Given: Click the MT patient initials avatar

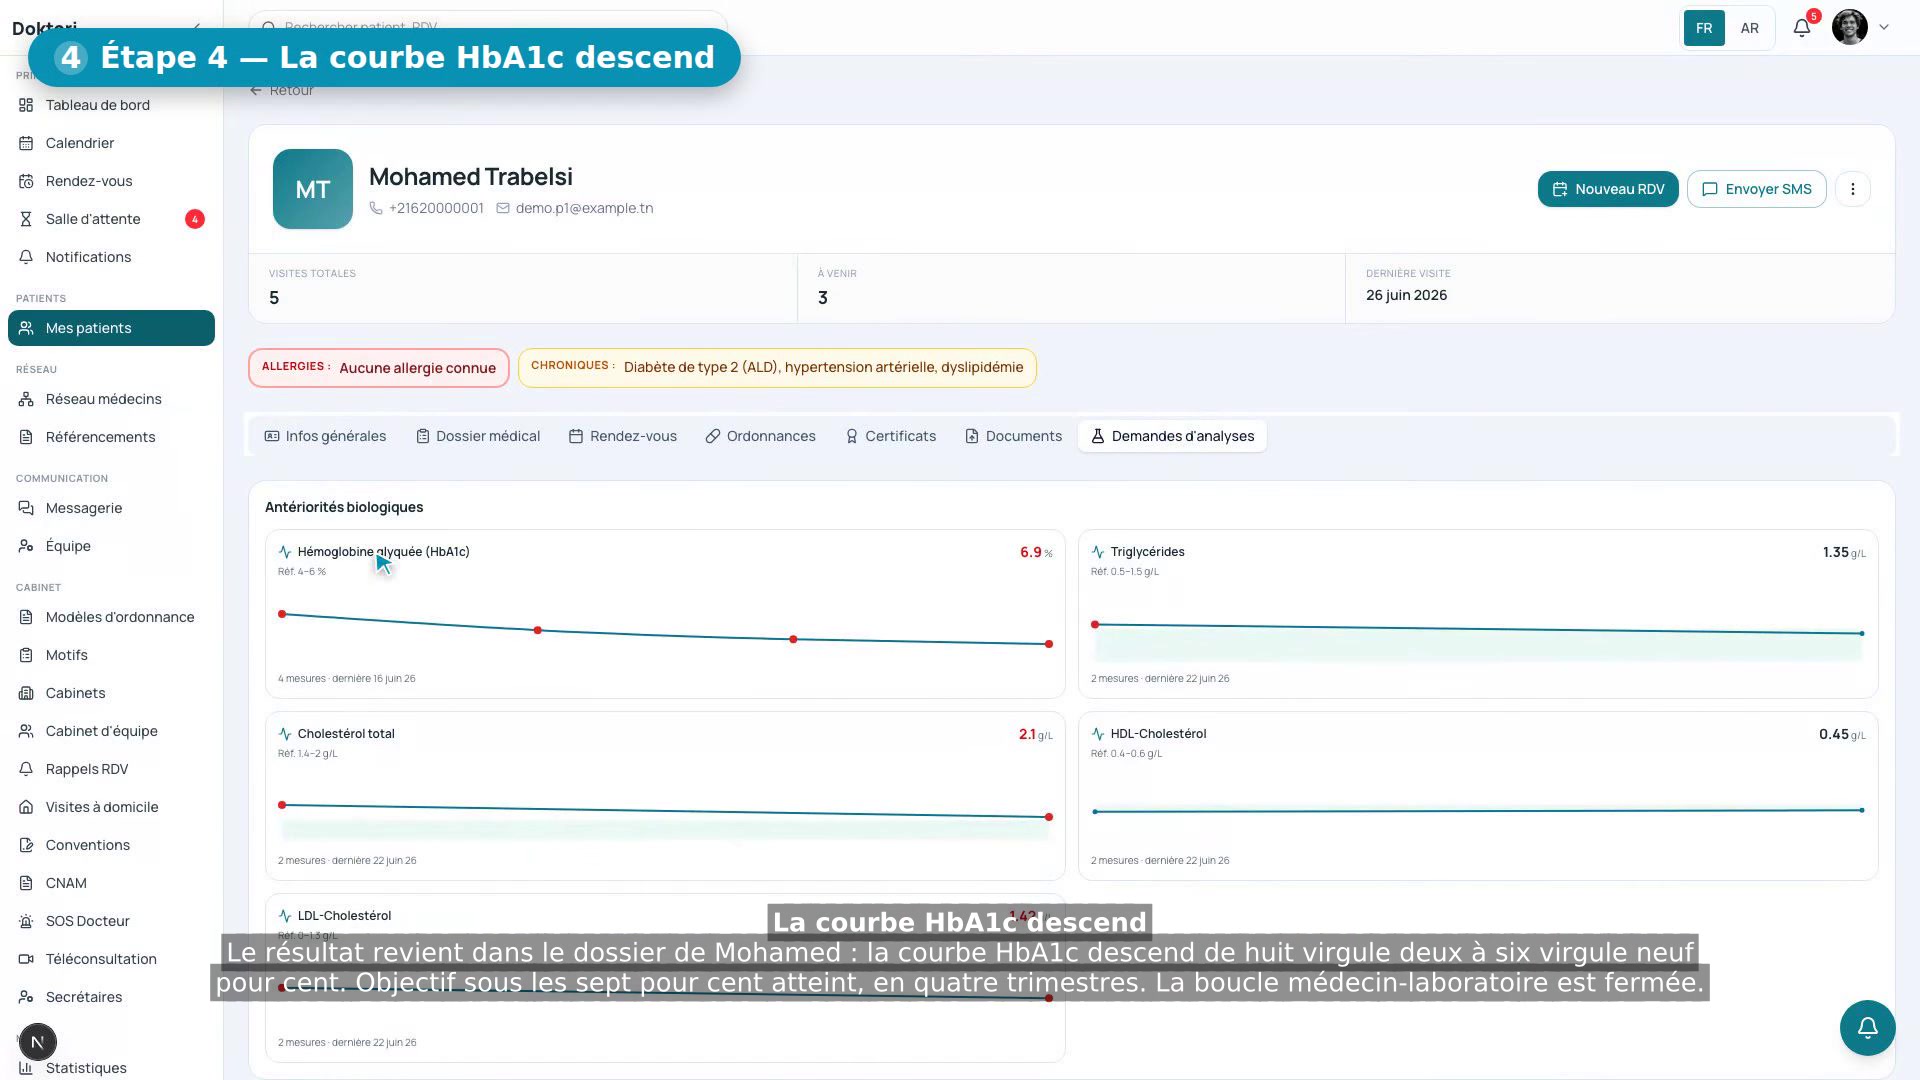Looking at the screenshot, I should 313,189.
